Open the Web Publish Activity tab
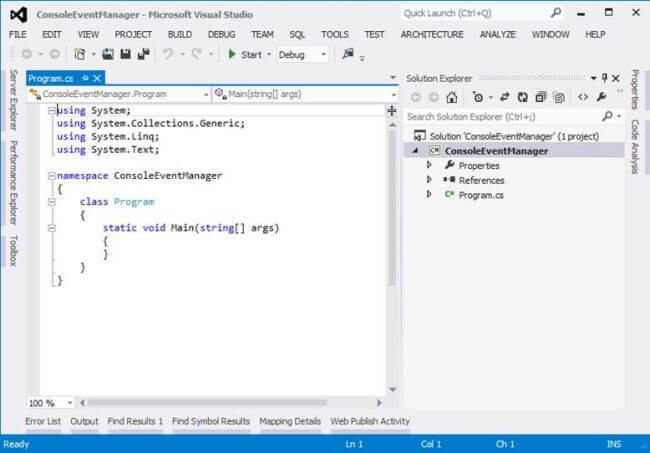This screenshot has height=453, width=650. 370,421
